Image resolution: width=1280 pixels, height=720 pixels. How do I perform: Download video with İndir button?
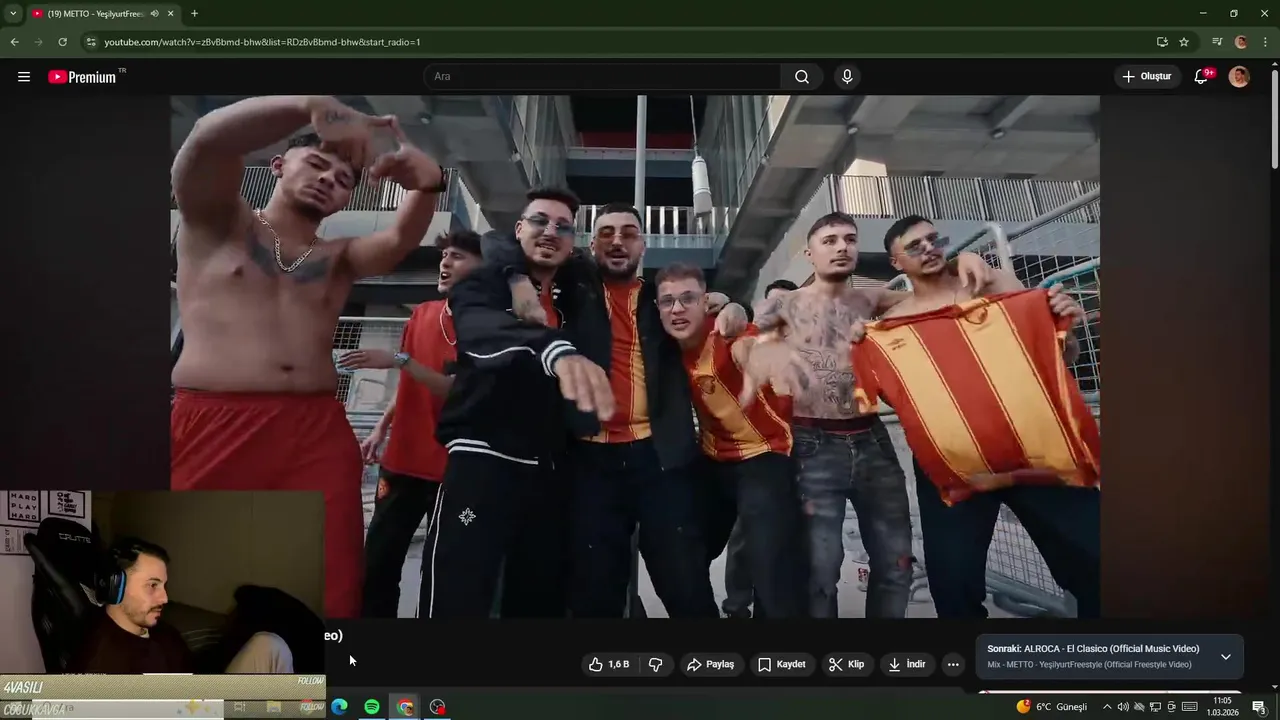click(907, 664)
